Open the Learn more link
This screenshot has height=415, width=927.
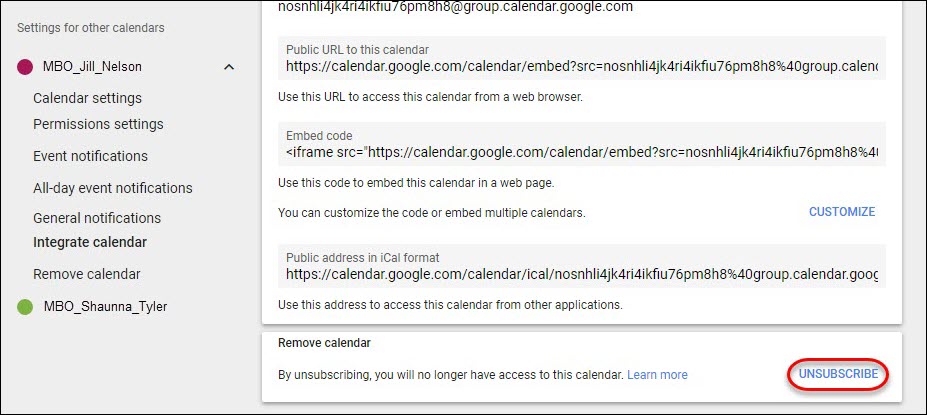pos(657,375)
